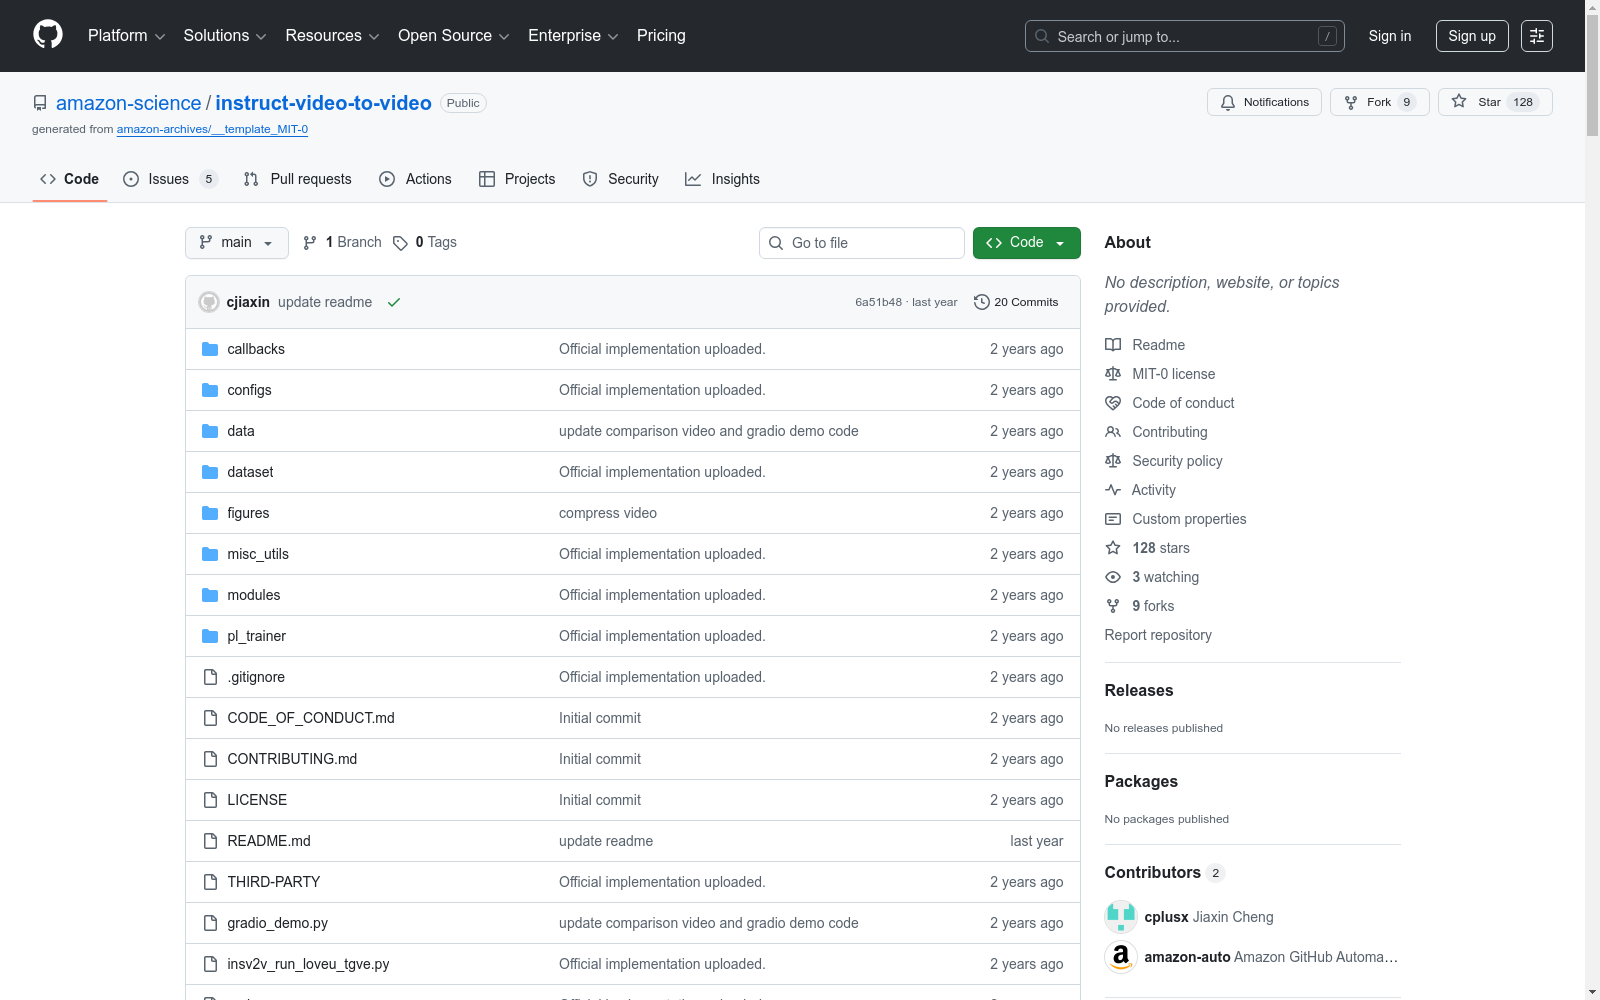Click the green commit status checkmark
This screenshot has height=1000, width=1600.
click(x=394, y=302)
